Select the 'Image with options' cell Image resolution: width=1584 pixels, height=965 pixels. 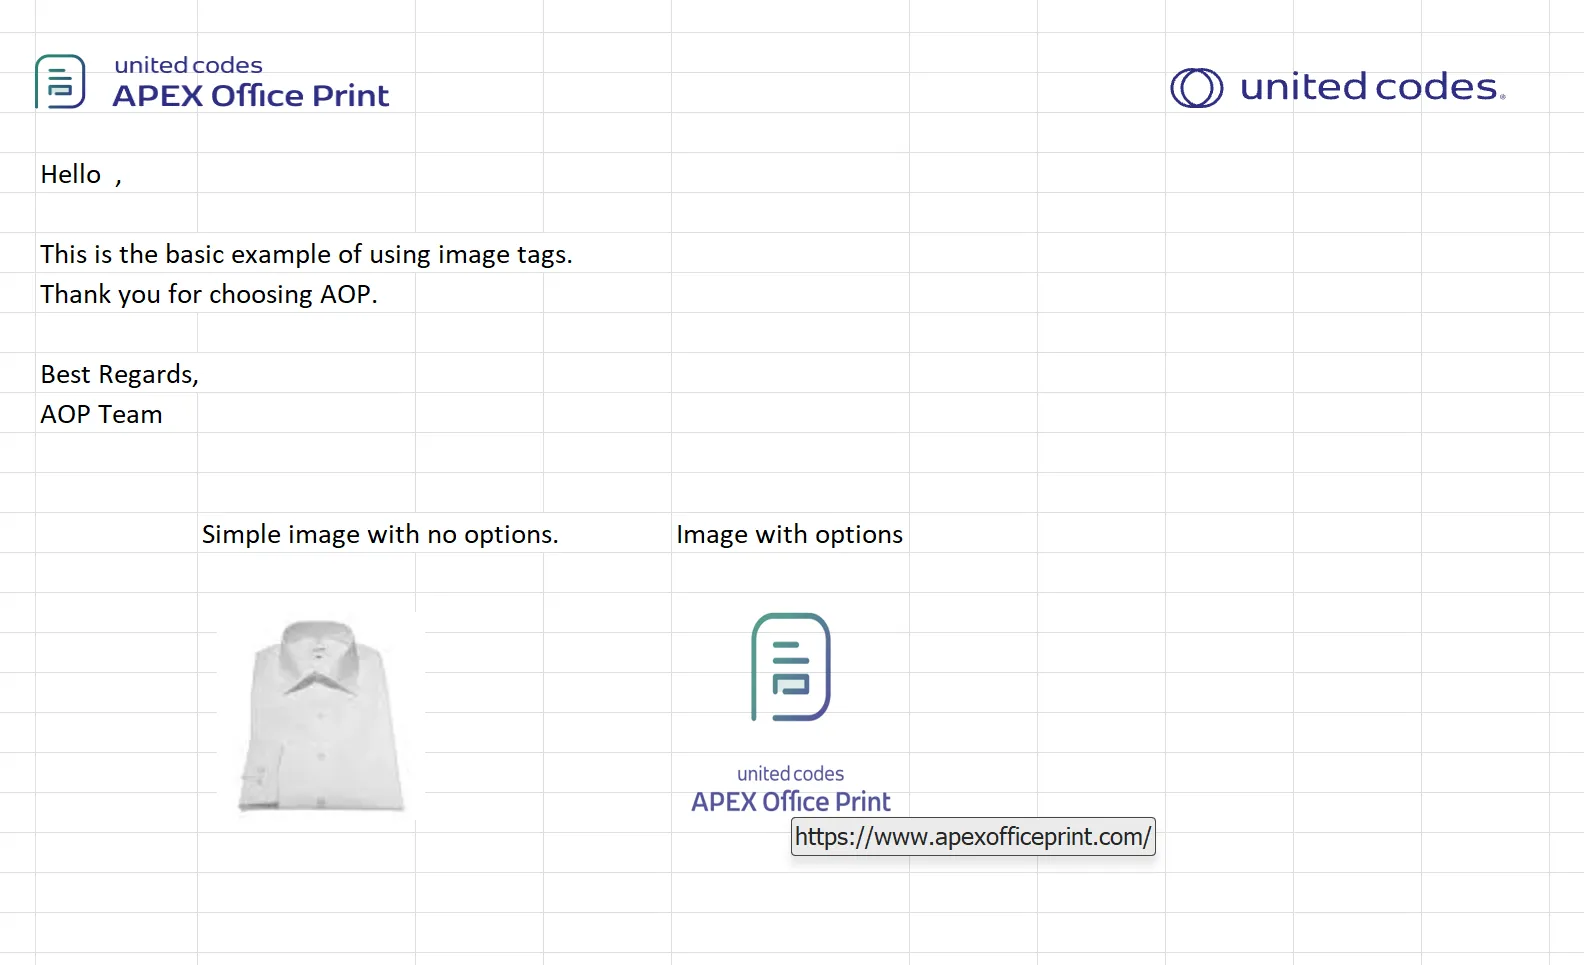[x=789, y=534]
